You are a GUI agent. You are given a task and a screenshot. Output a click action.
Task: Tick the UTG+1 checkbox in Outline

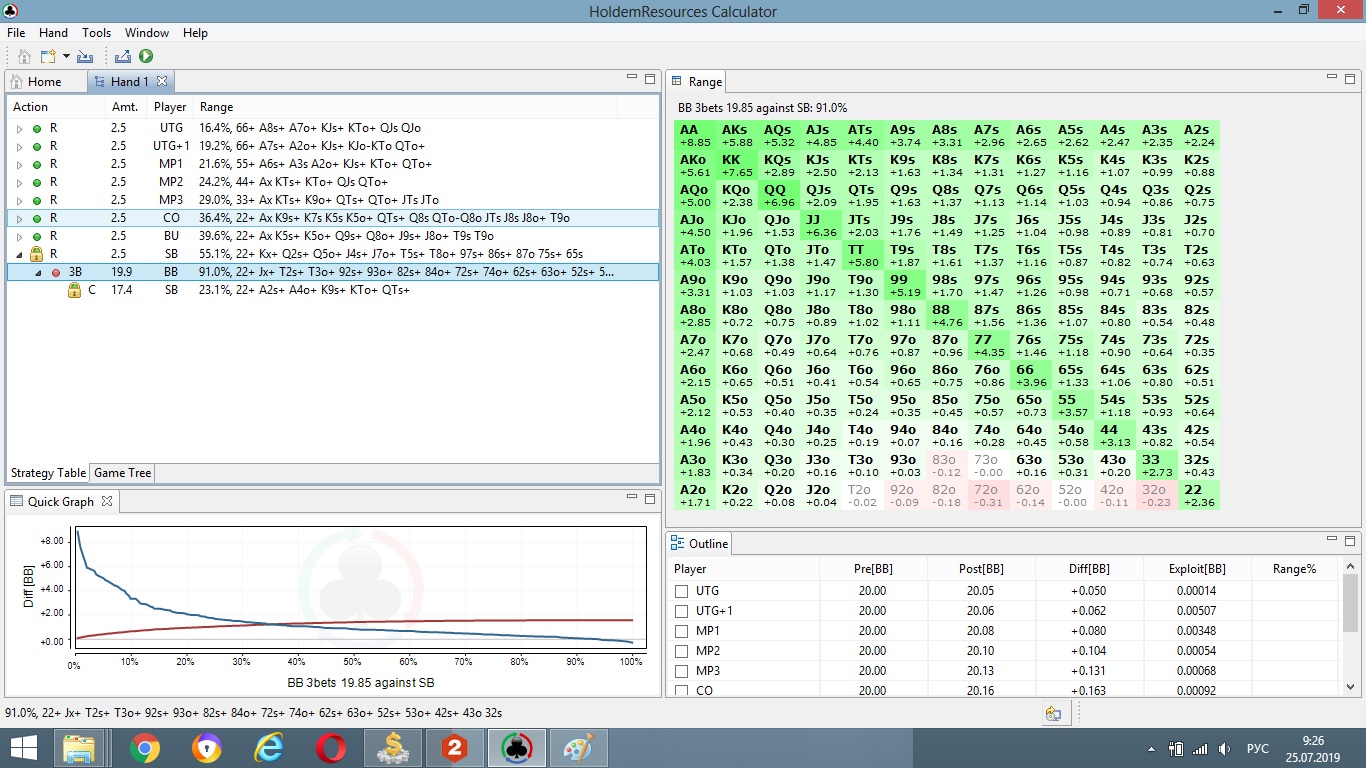pyautogui.click(x=682, y=611)
